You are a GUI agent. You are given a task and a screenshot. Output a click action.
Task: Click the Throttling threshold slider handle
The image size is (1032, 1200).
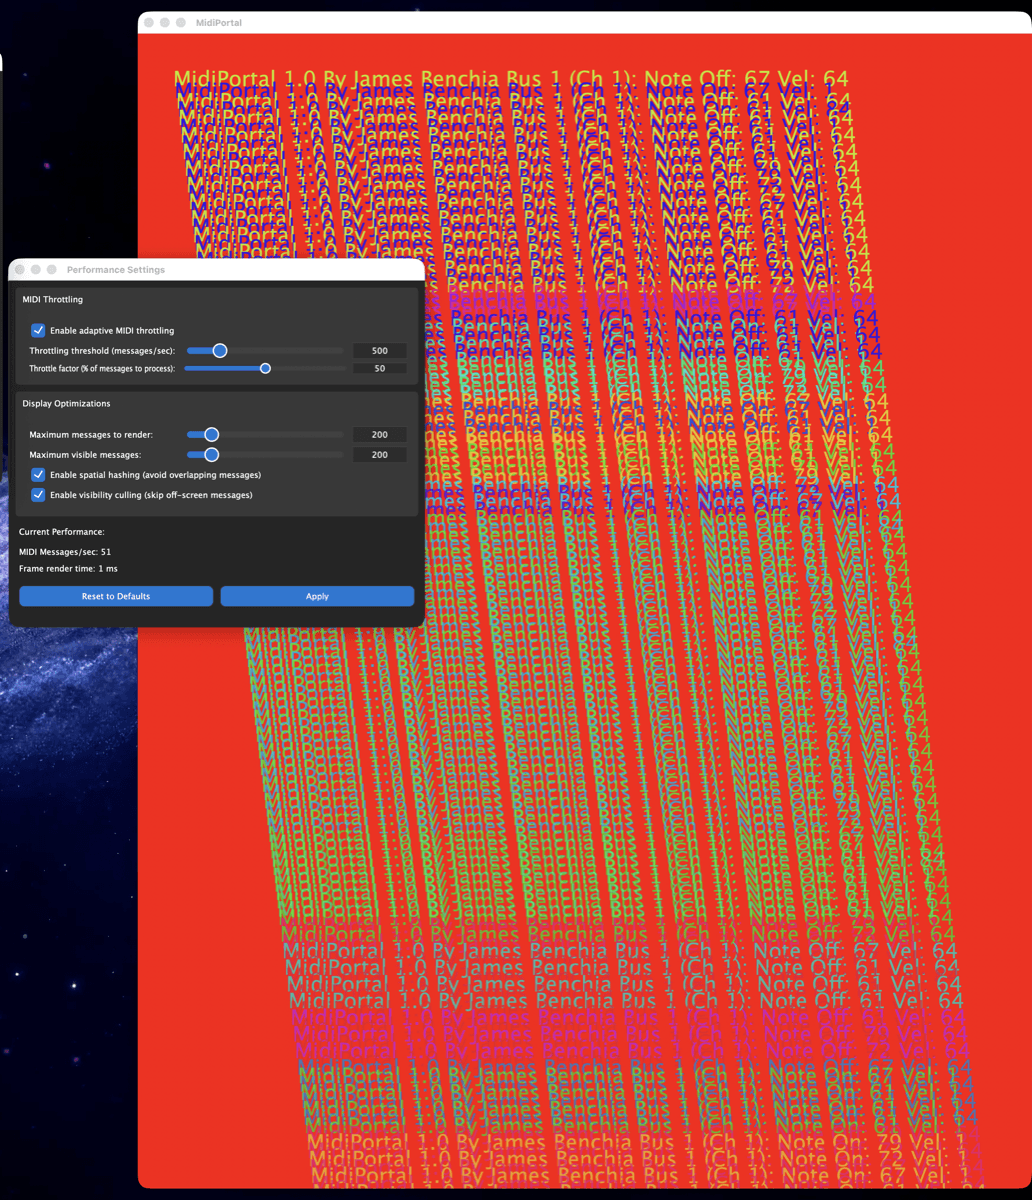pyautogui.click(x=220, y=351)
